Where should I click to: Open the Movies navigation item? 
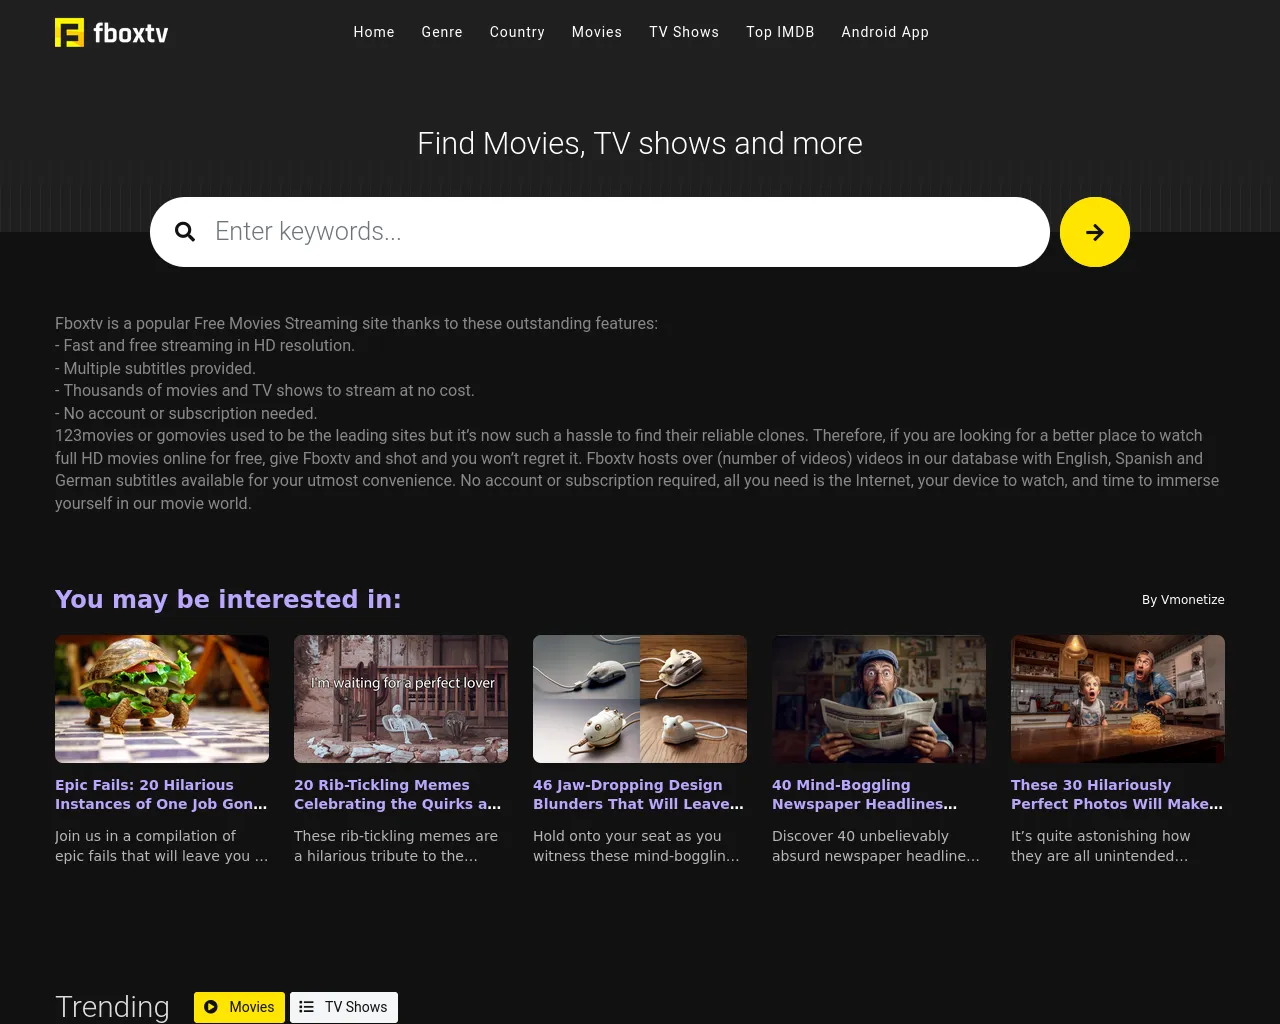pos(597,32)
